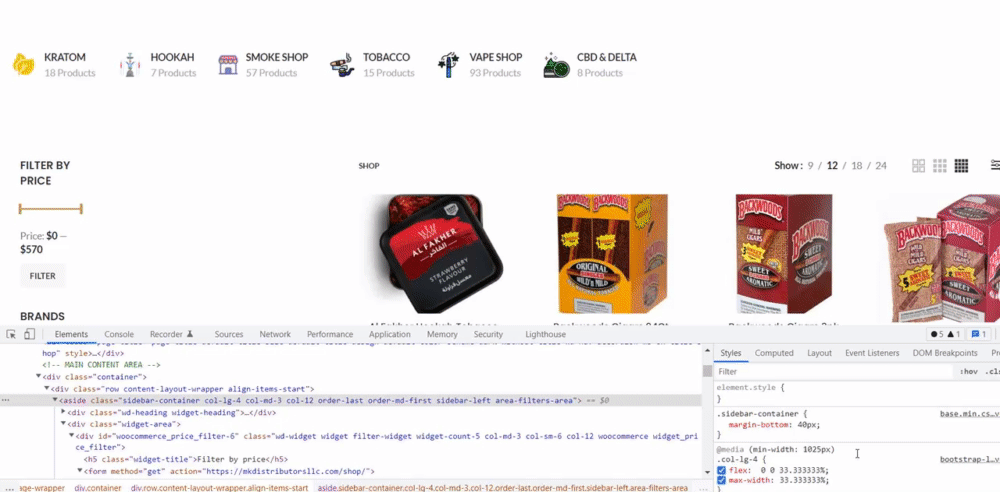Open the Application tab

[x=390, y=334]
